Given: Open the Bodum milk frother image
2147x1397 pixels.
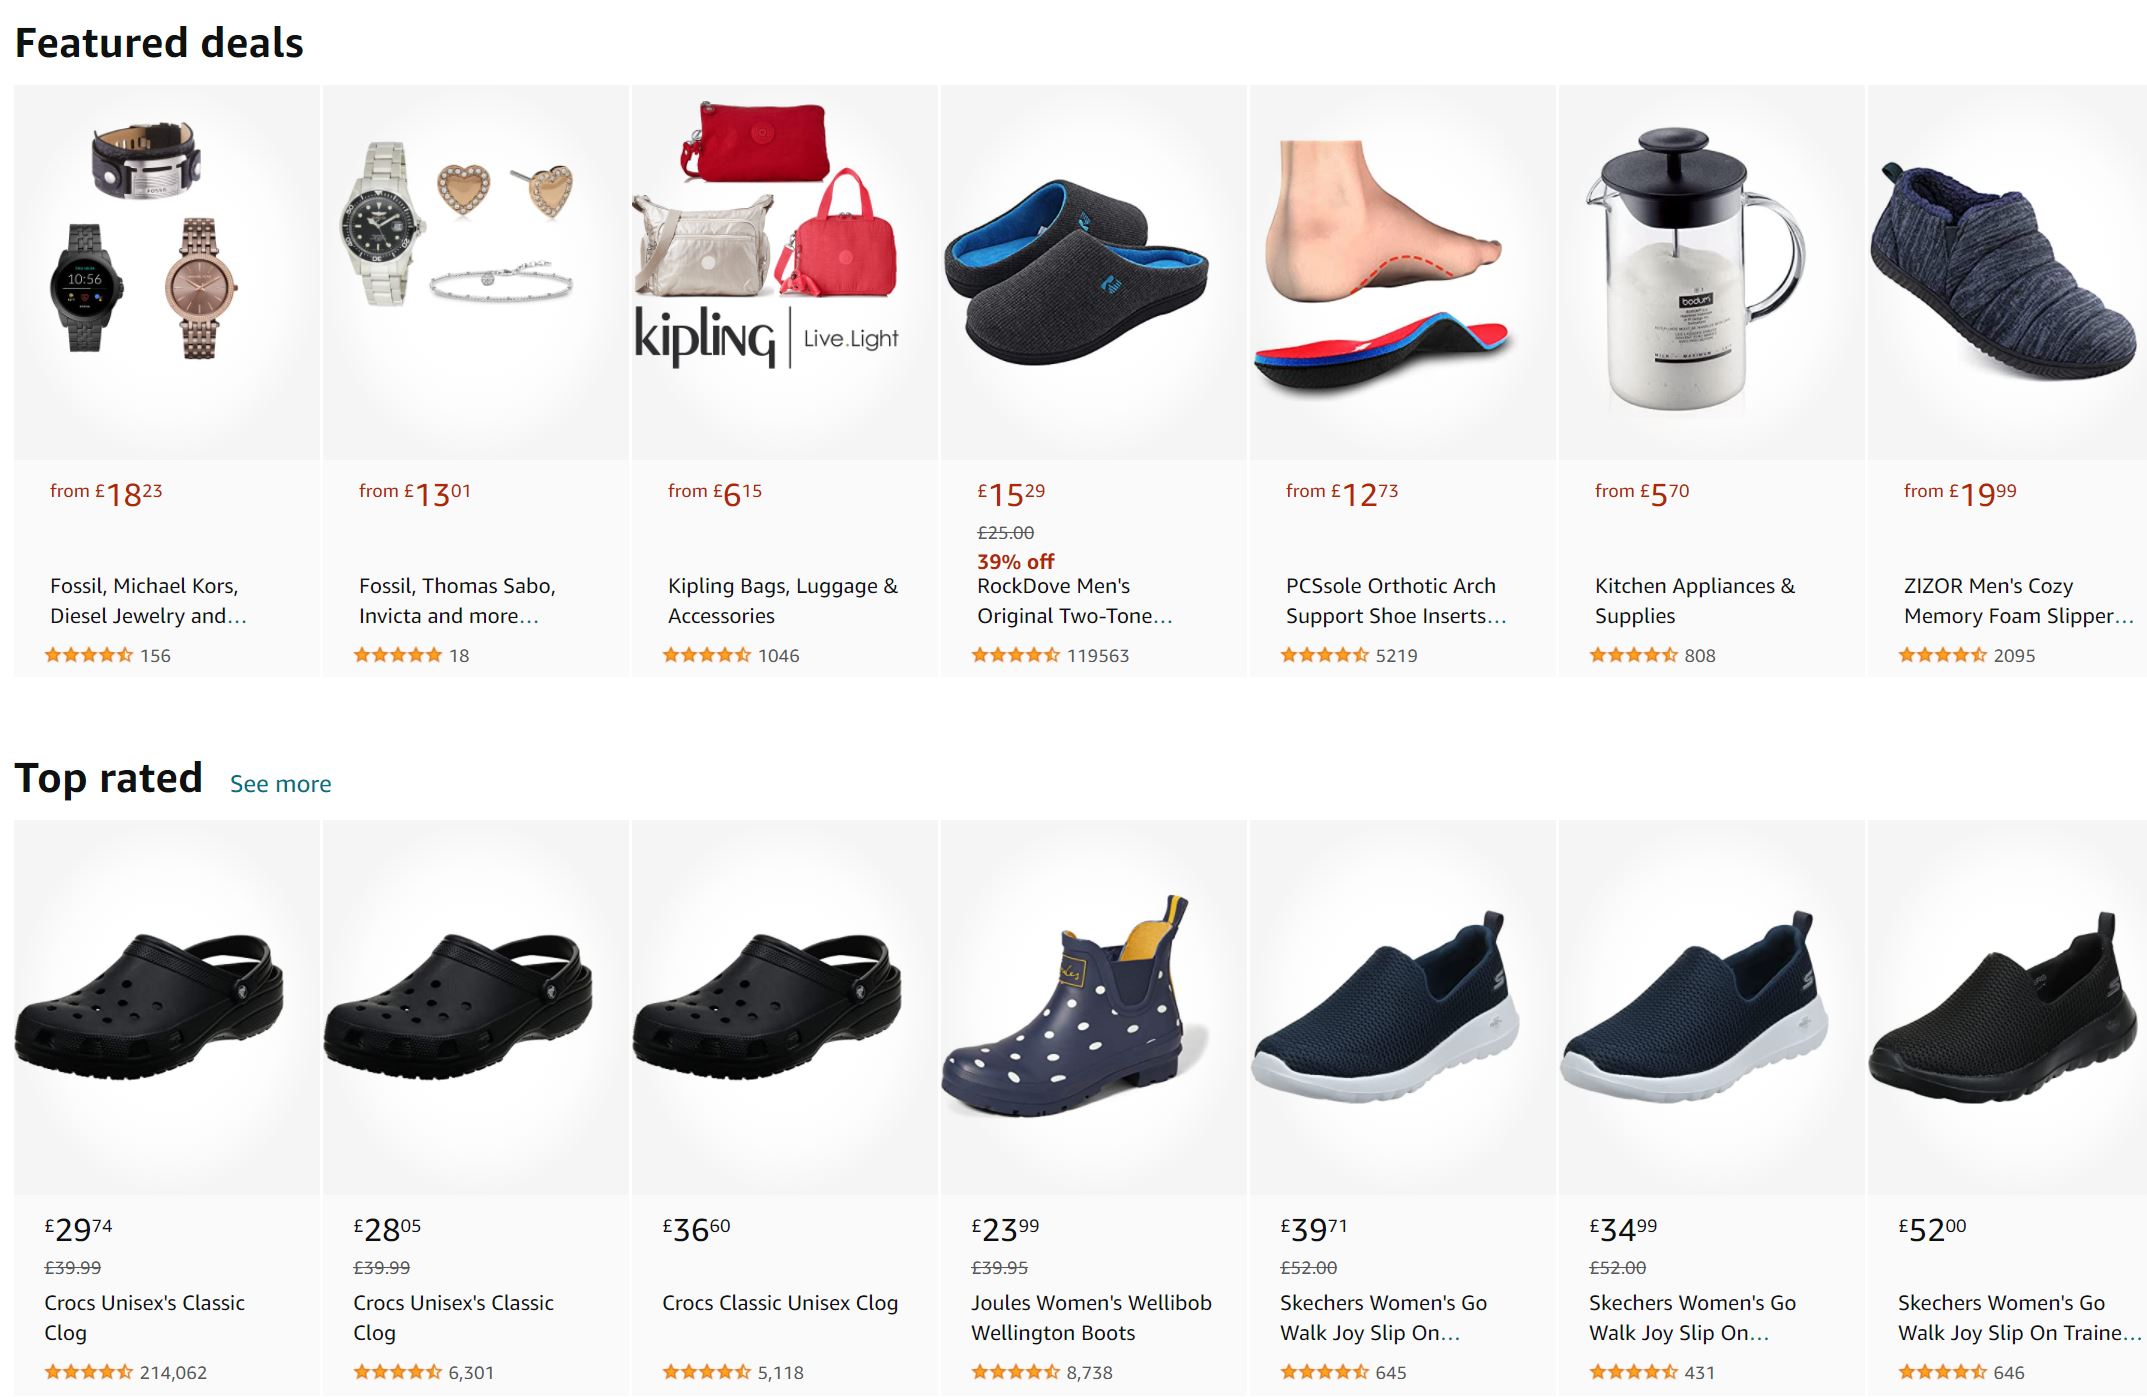Looking at the screenshot, I should 1712,272.
